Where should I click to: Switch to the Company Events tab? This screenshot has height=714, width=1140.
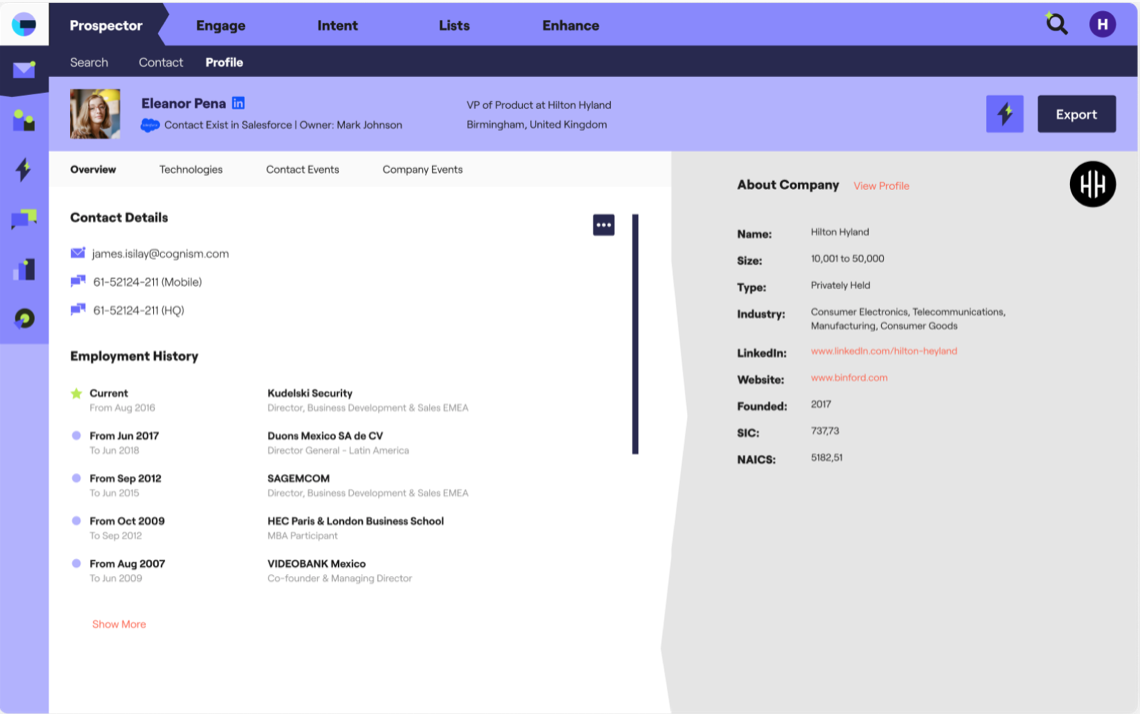(421, 169)
